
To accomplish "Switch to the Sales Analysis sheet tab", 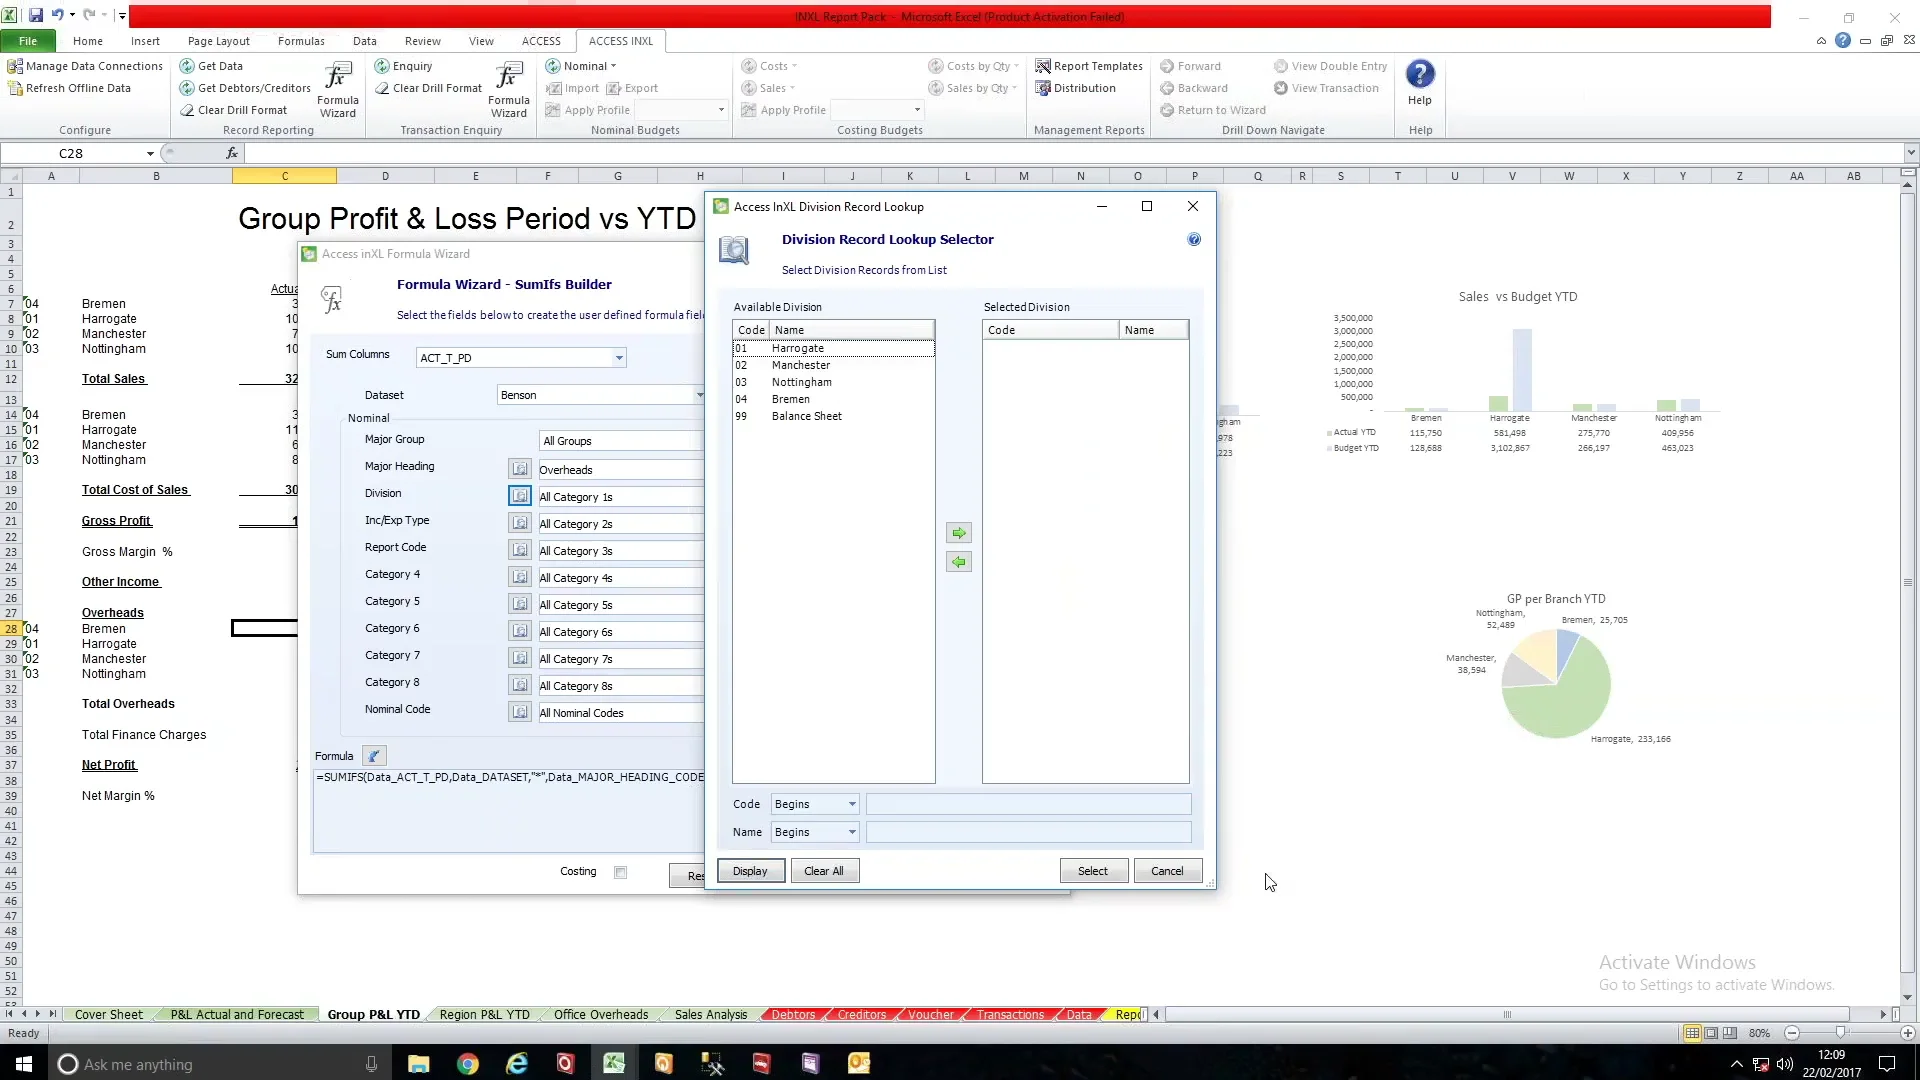I will (x=710, y=1014).
